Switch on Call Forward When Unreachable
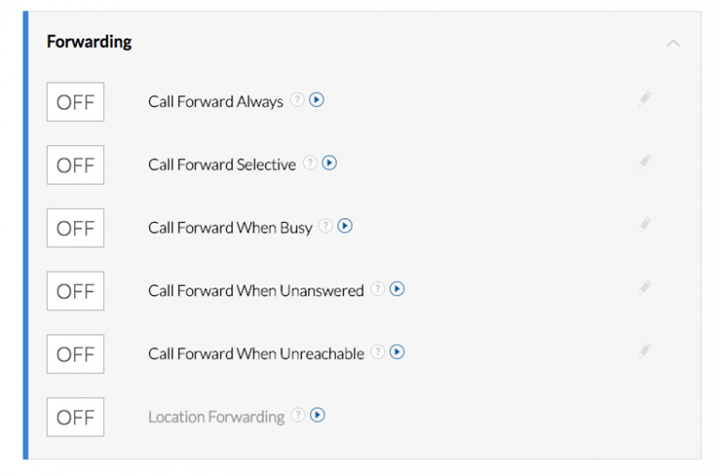Screen dimensions: 720x476 pyautogui.click(x=75, y=354)
